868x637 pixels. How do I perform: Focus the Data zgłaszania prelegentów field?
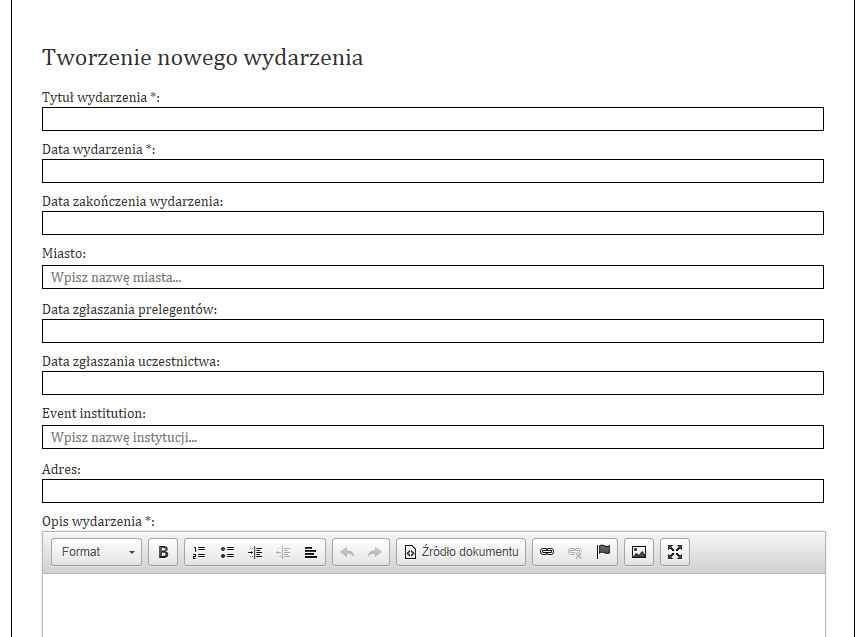pyautogui.click(x=432, y=331)
